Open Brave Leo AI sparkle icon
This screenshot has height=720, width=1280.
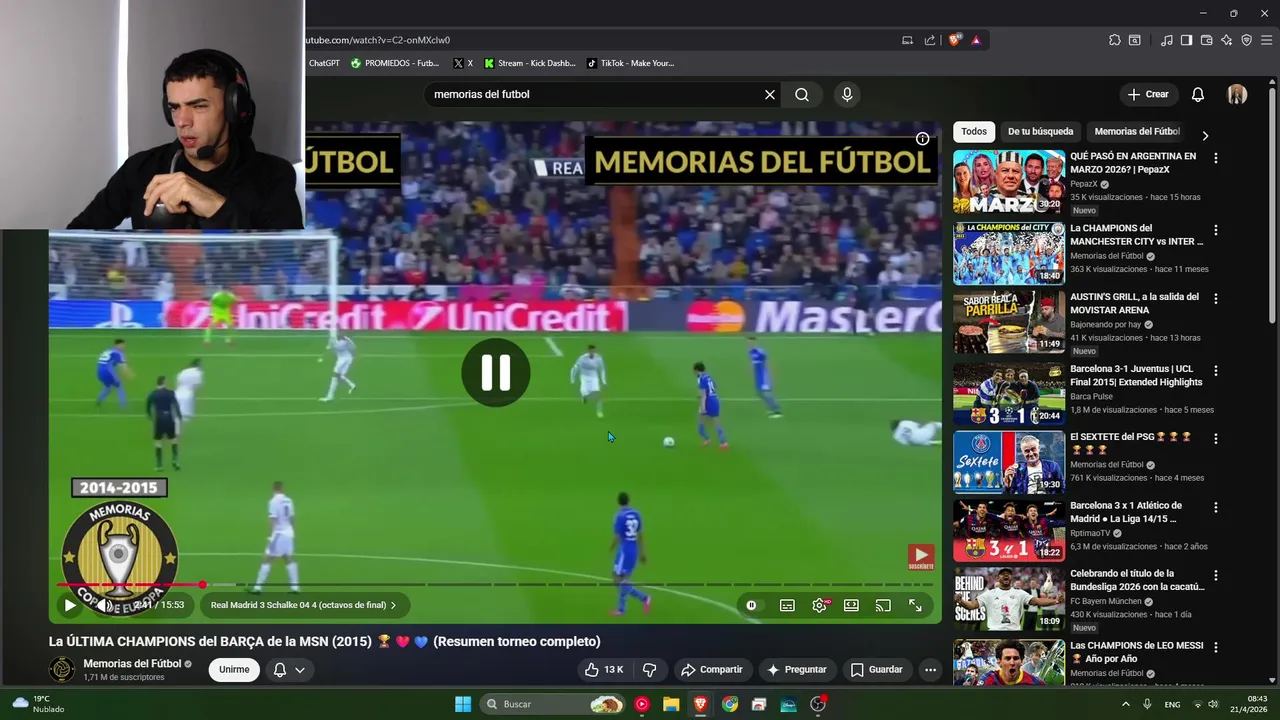(x=1226, y=40)
